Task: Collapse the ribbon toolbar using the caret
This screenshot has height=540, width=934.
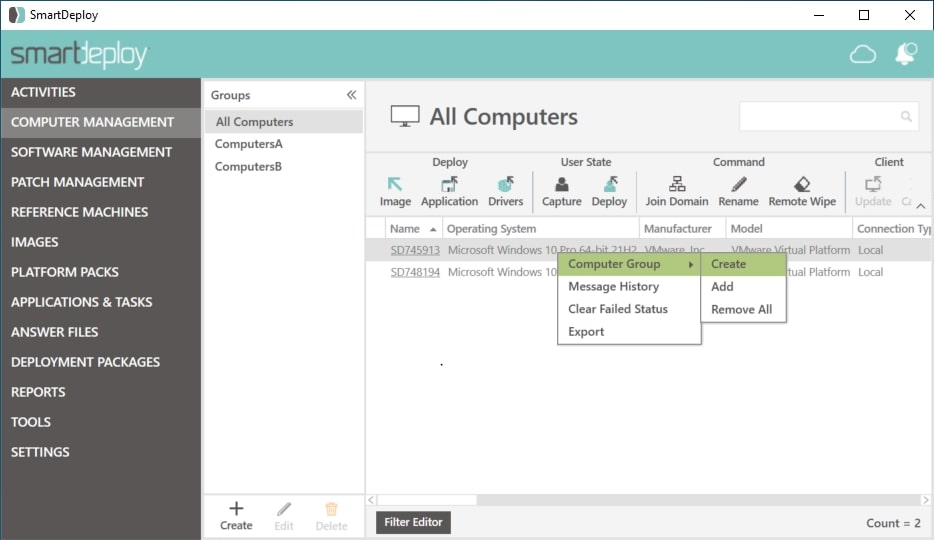Action: point(920,206)
